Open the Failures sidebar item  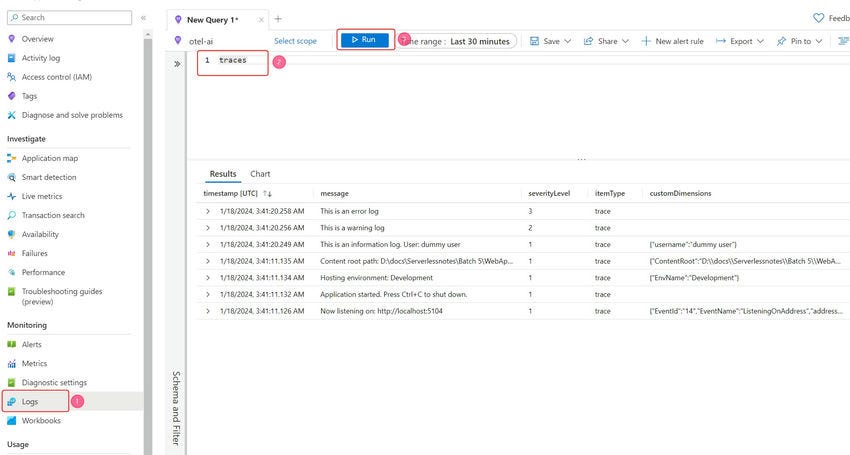tap(28, 253)
